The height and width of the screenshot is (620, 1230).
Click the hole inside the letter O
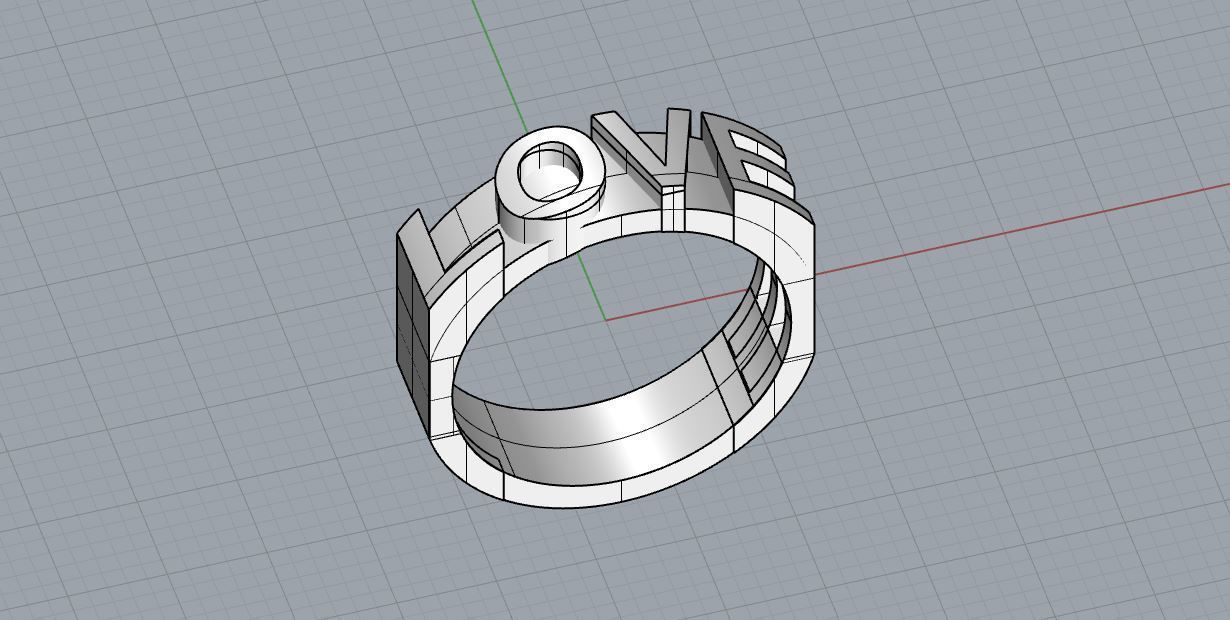tap(549, 170)
